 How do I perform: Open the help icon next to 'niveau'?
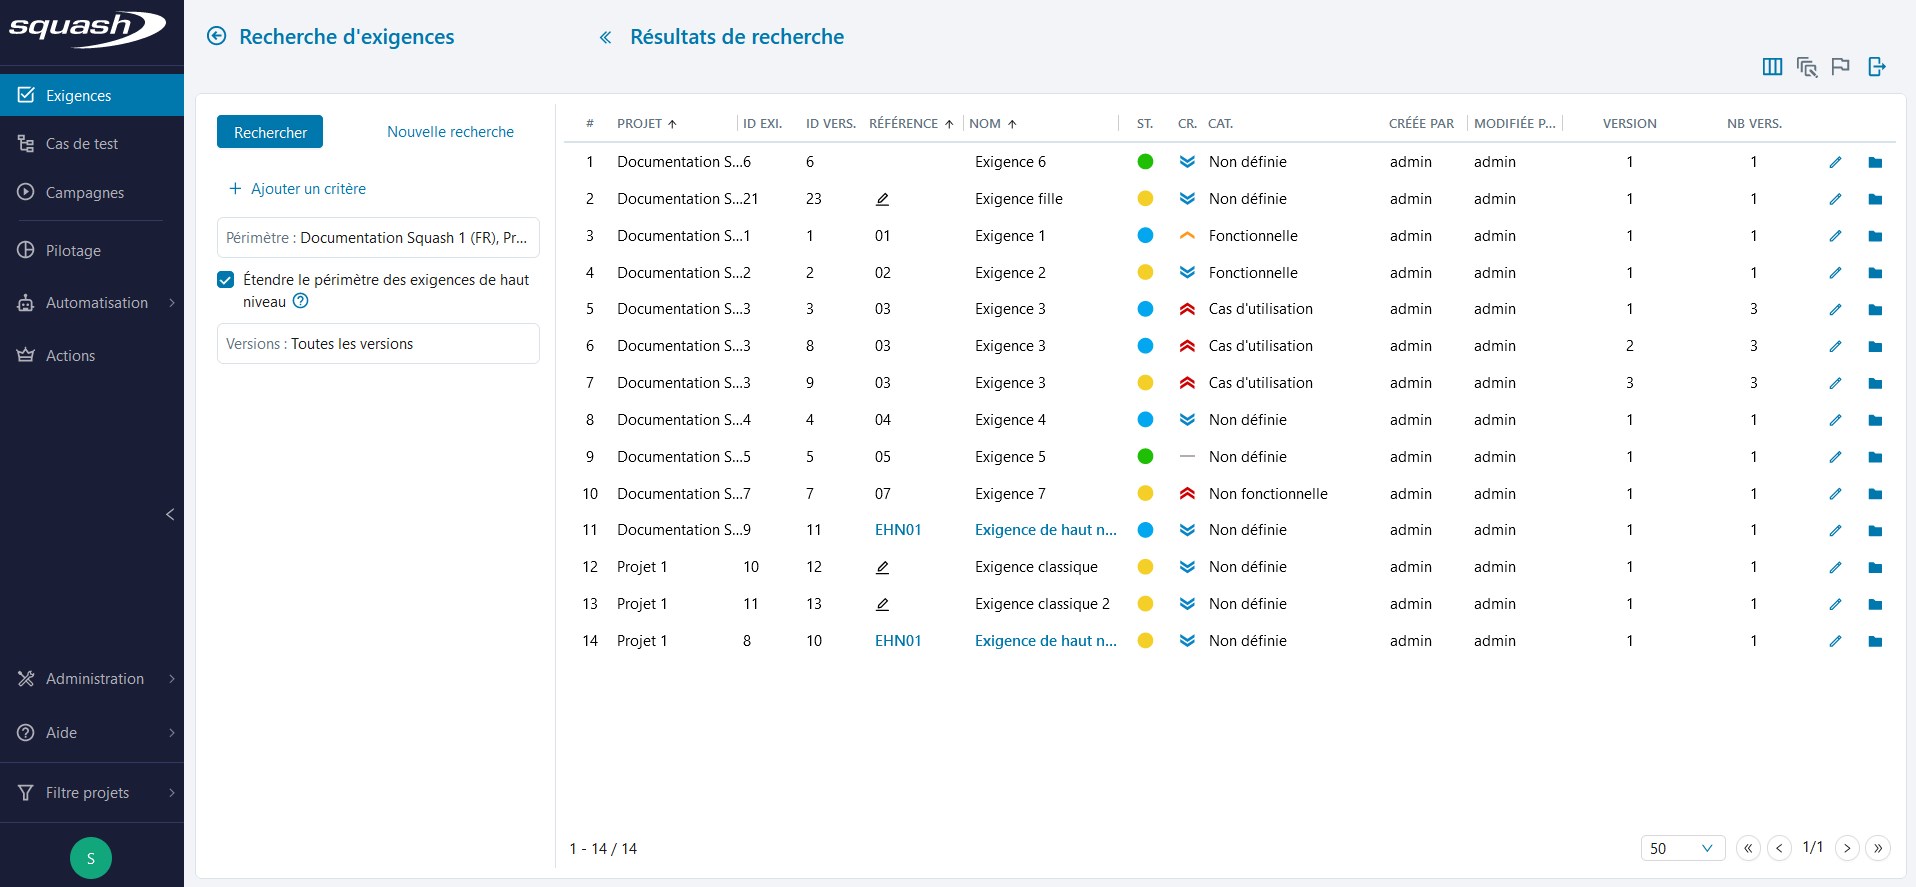coord(300,301)
